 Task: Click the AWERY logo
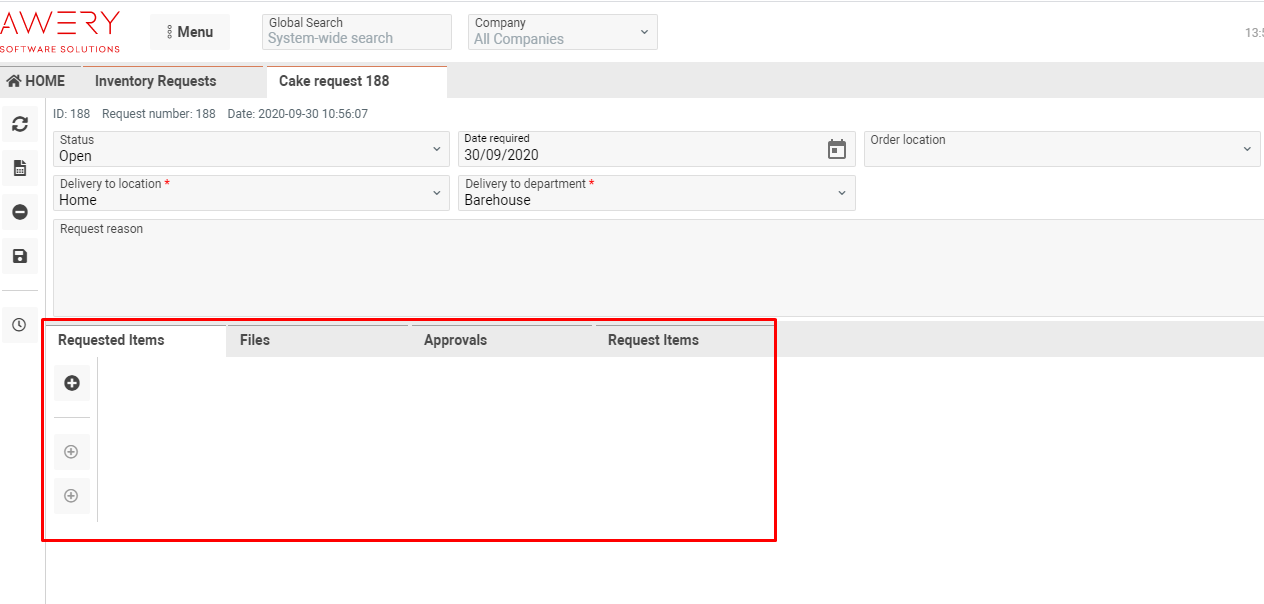point(60,31)
